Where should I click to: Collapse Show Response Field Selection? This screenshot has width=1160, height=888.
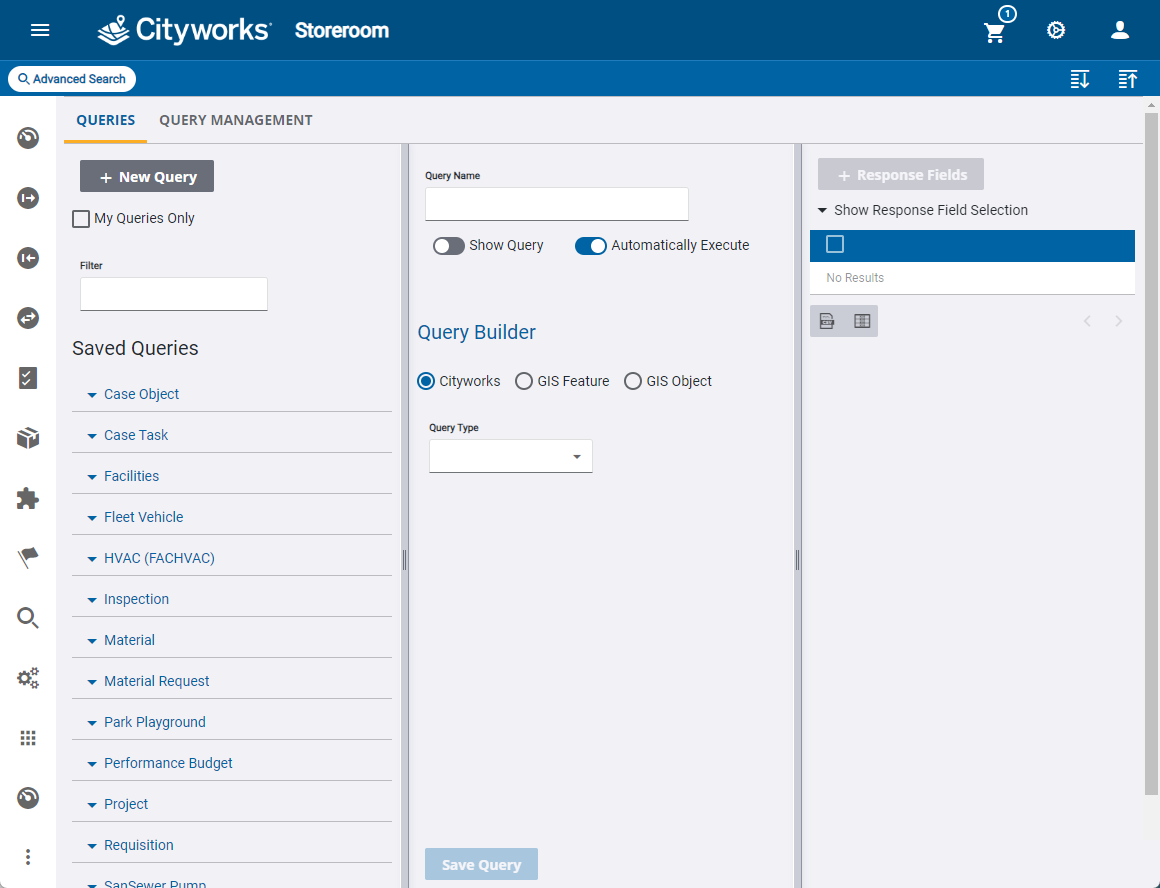click(x=921, y=210)
